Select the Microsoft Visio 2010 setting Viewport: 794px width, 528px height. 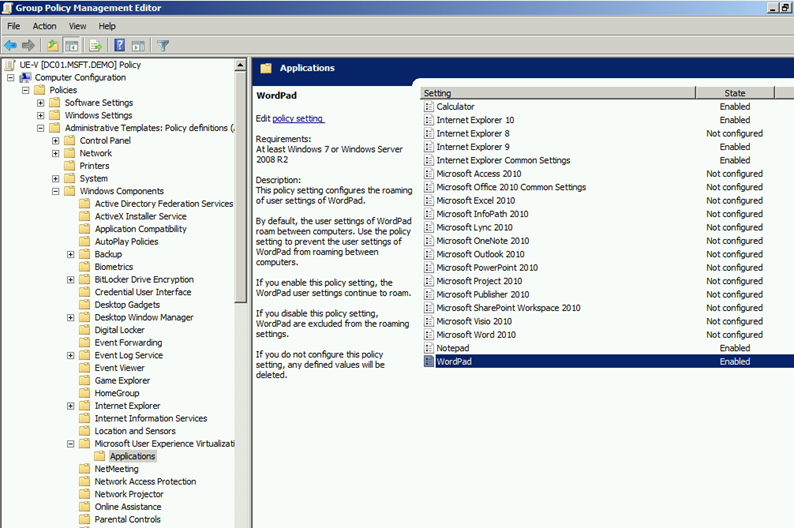(474, 321)
